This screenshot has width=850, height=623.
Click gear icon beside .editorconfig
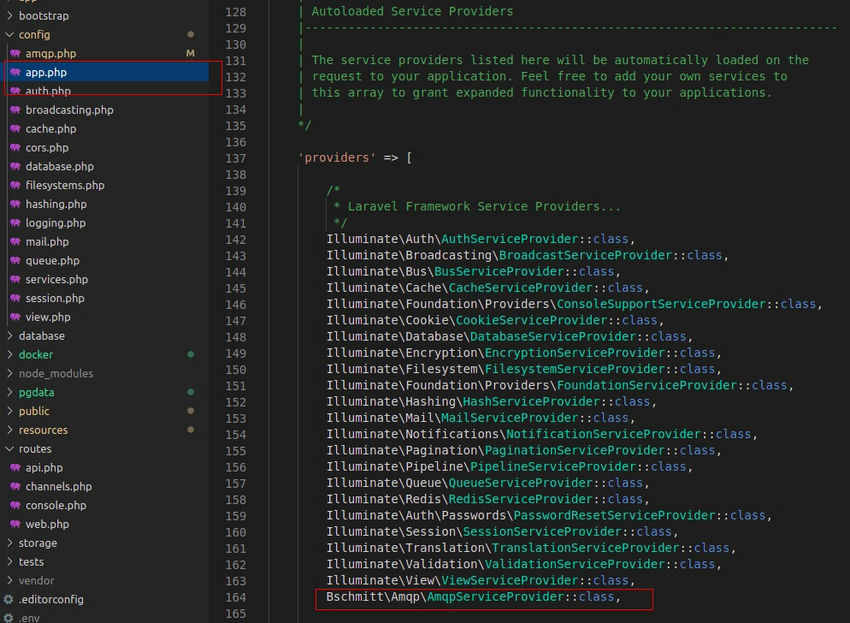(x=9, y=599)
